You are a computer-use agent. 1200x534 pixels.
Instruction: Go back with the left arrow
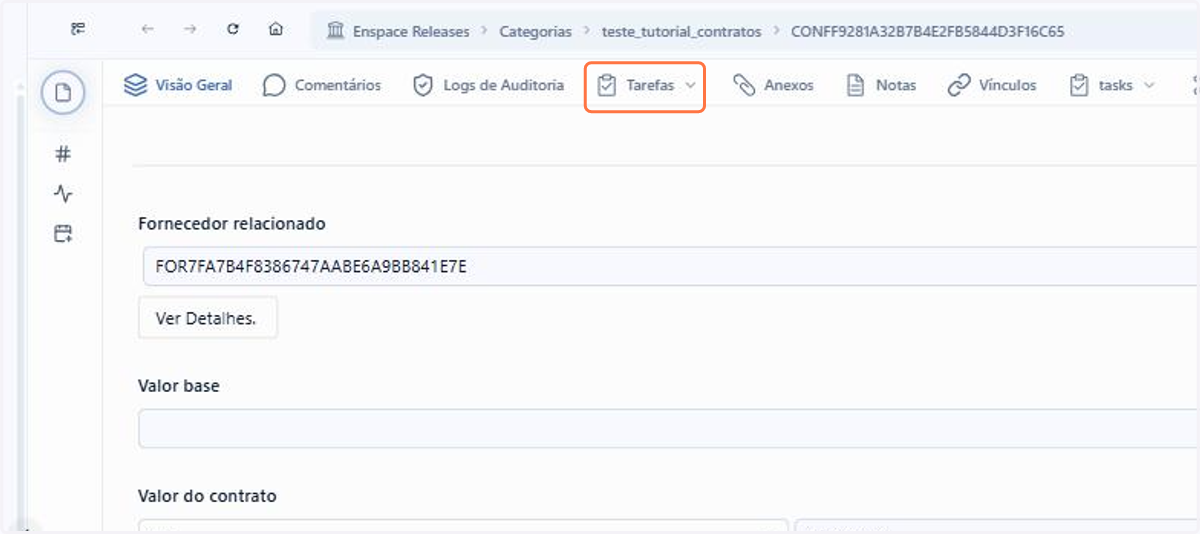point(148,30)
